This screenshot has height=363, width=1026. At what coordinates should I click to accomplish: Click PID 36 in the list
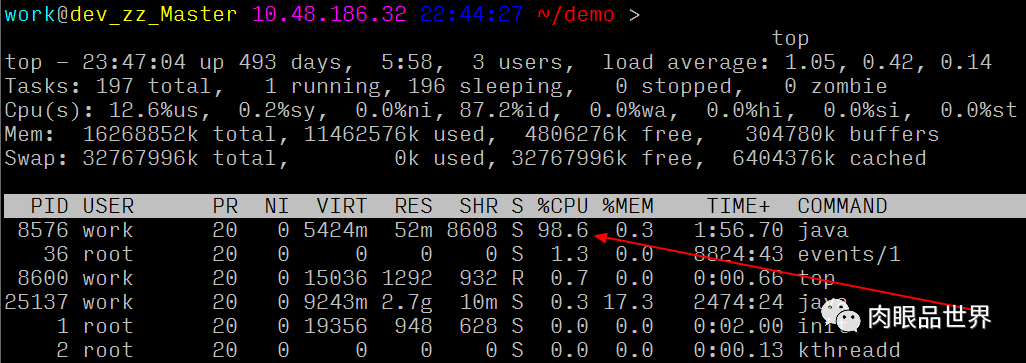56,254
